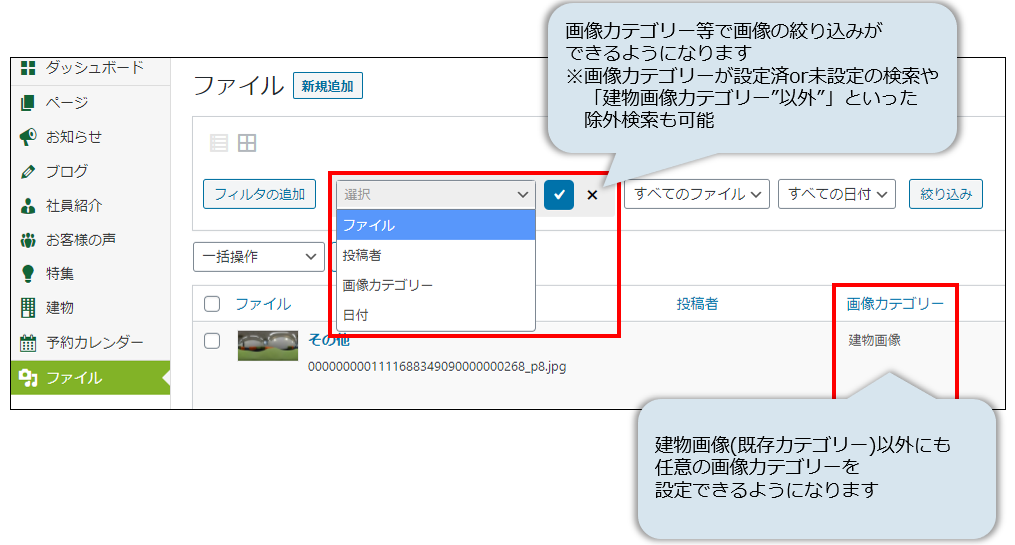Switch to list view icon
This screenshot has width=1015, height=545.
point(219,143)
